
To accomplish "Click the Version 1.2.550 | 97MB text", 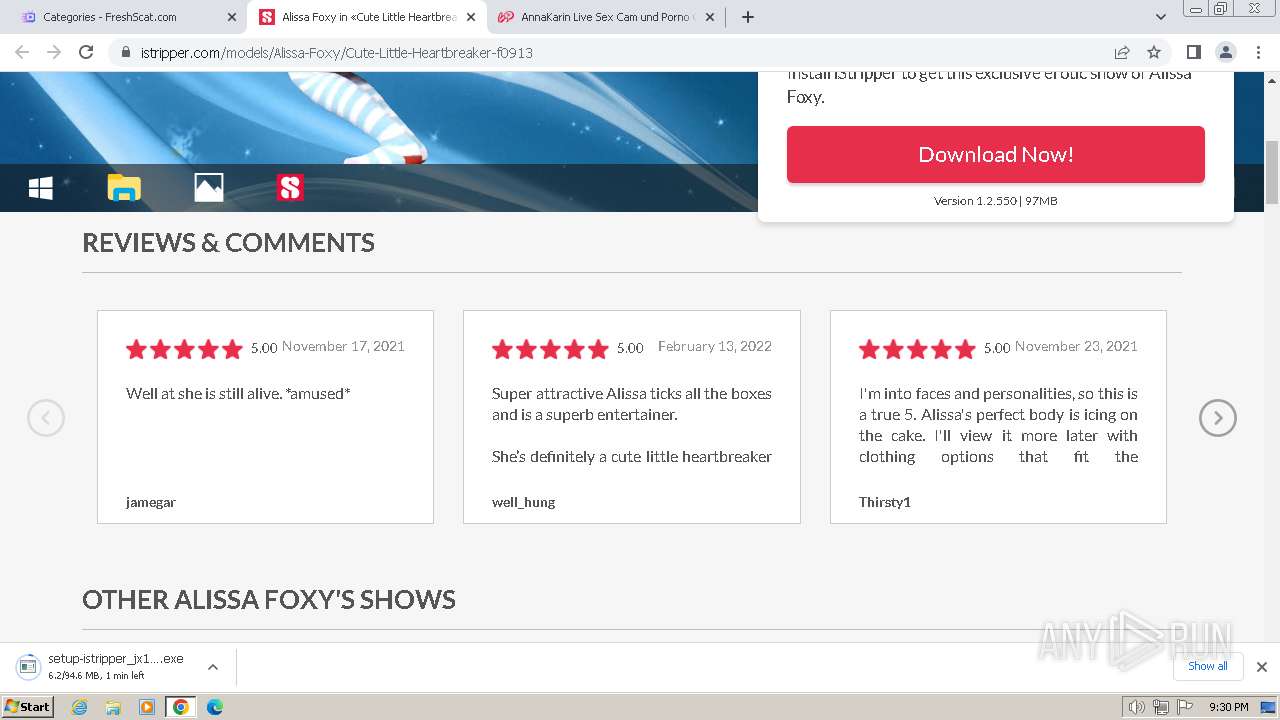I will (996, 201).
